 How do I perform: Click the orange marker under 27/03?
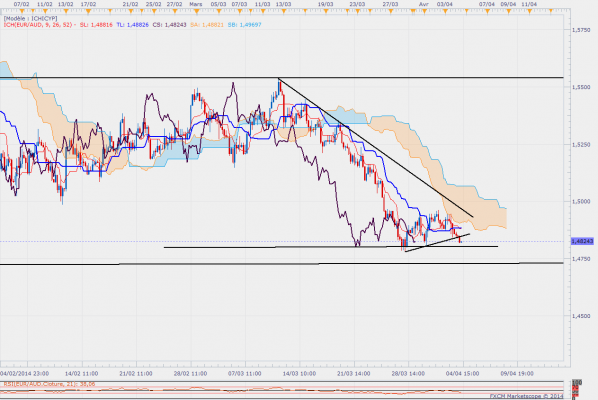pos(391,12)
